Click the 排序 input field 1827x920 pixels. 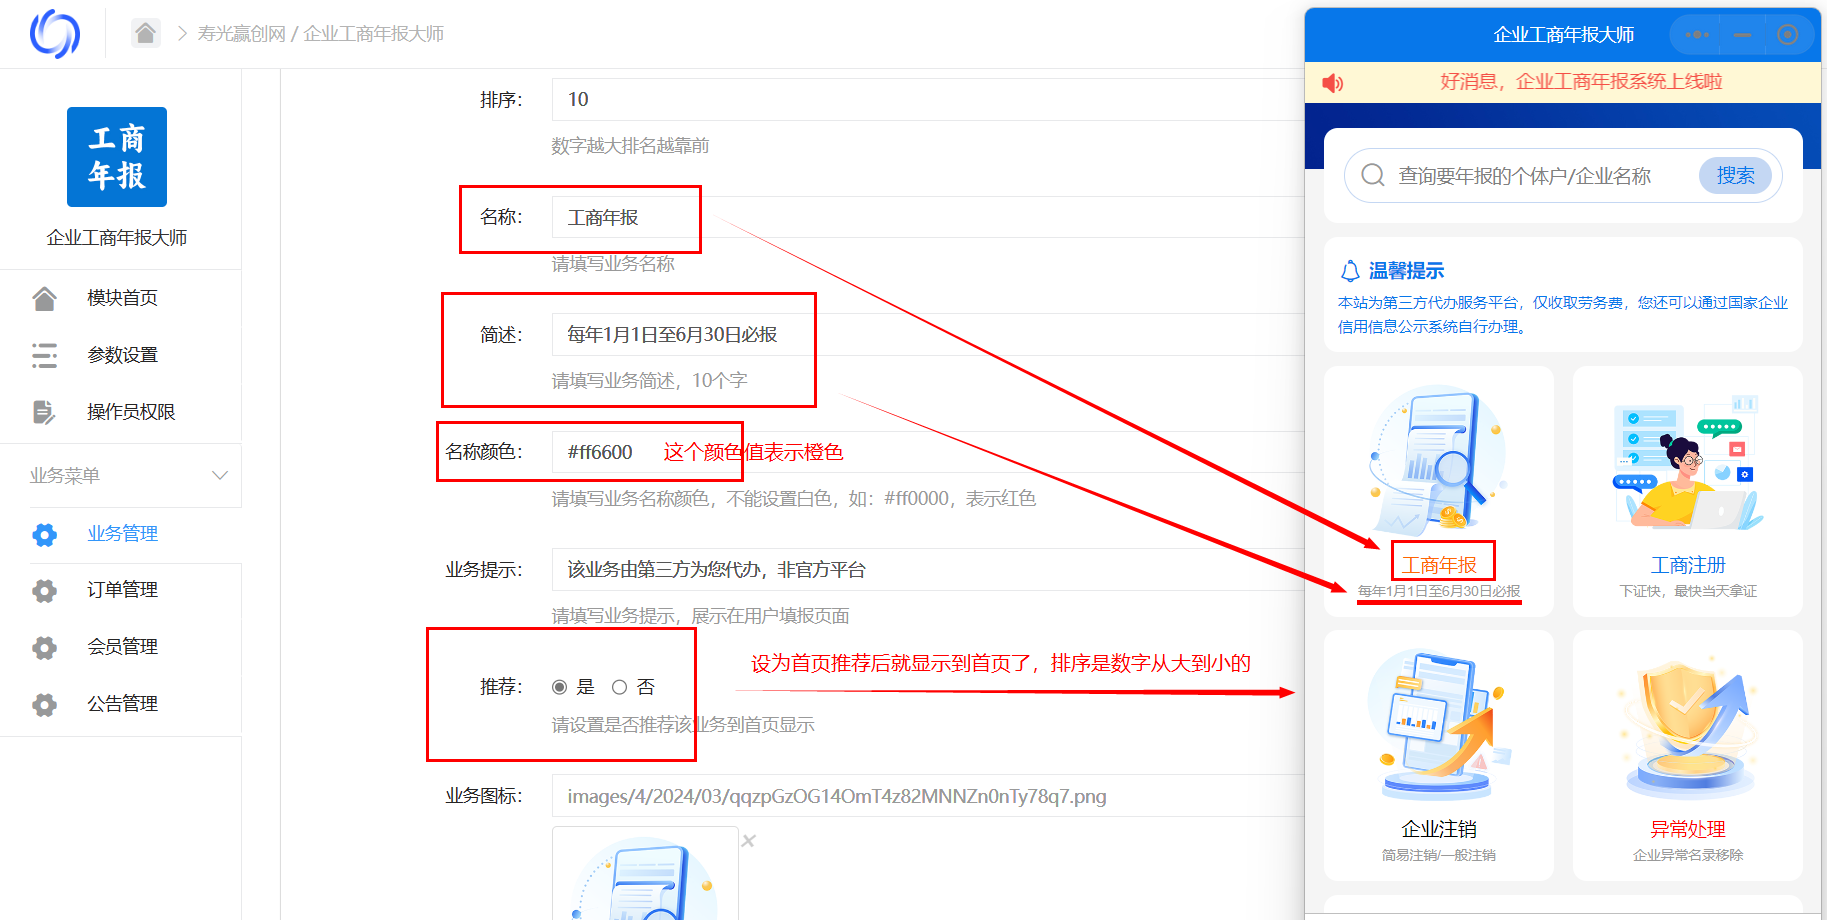tap(928, 99)
